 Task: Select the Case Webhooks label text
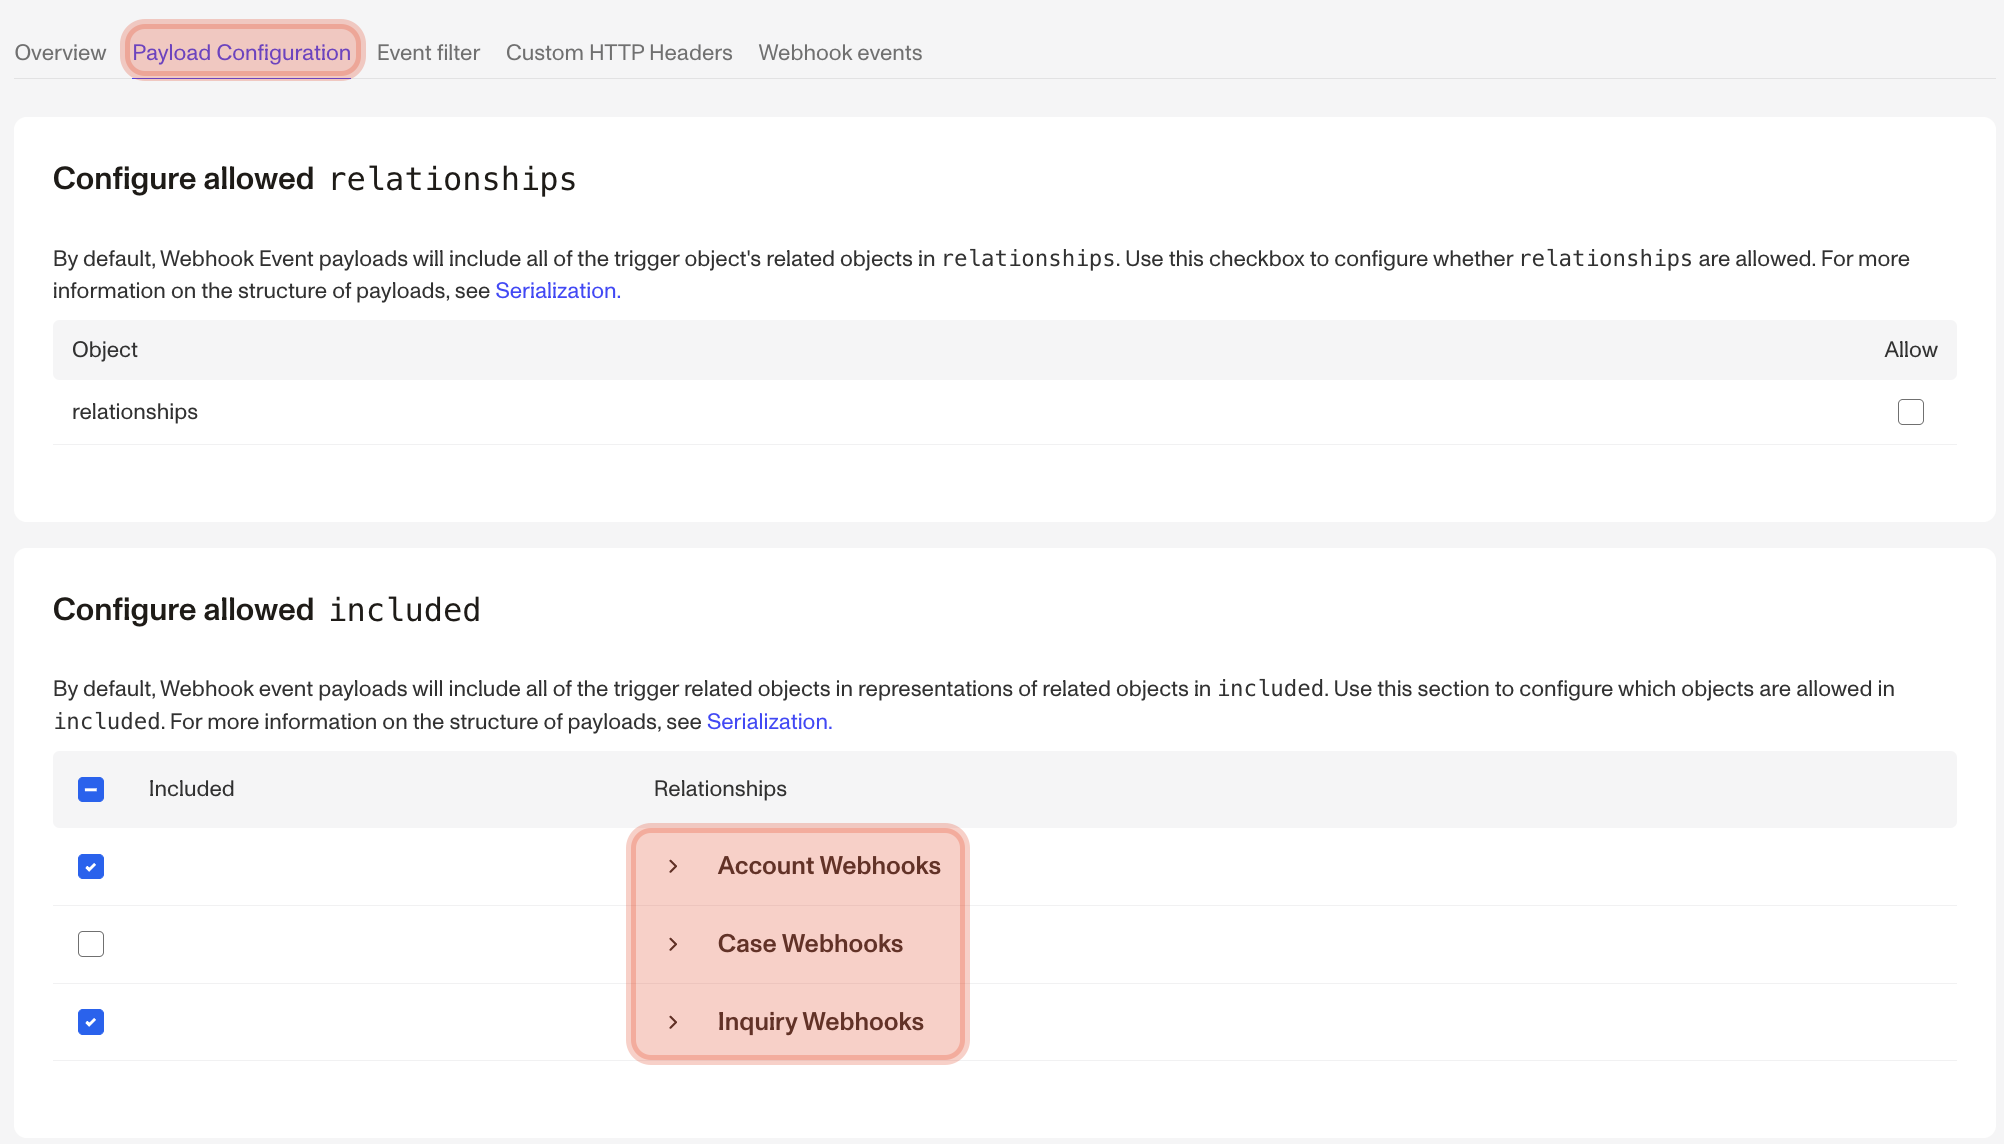tap(810, 943)
